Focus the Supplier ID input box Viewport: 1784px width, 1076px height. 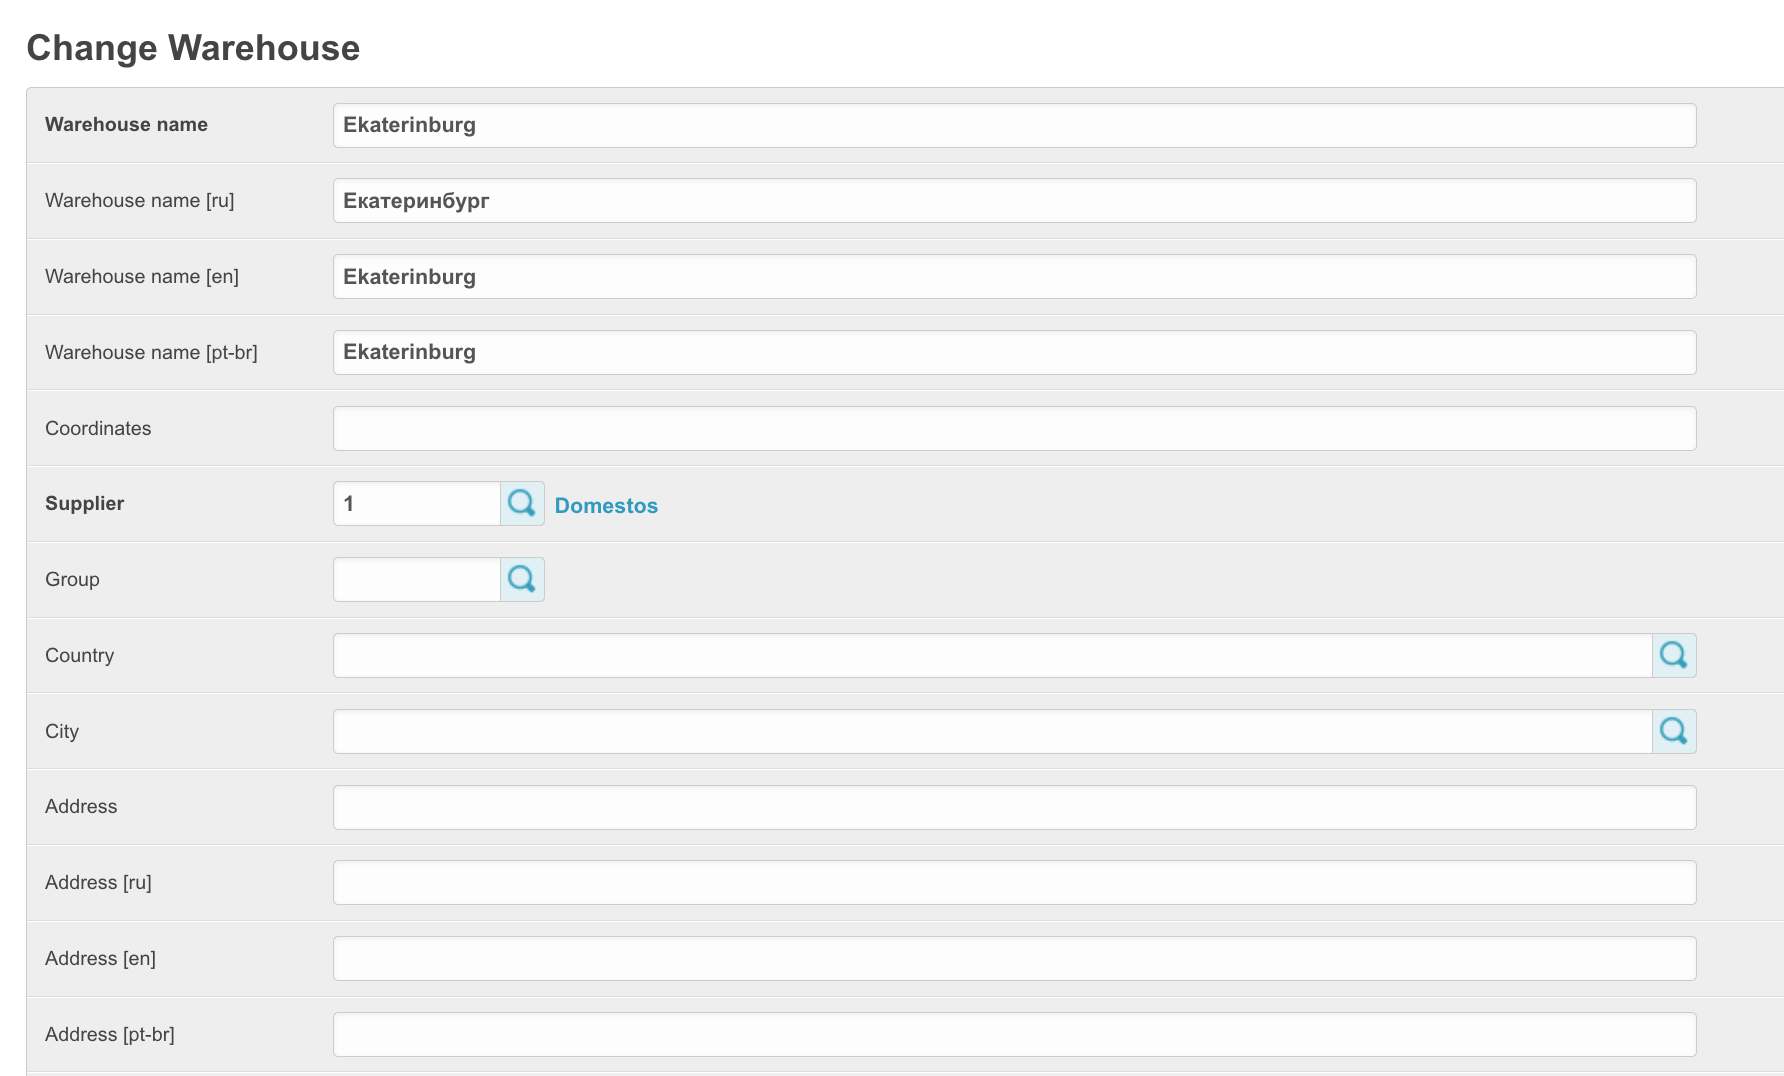pyautogui.click(x=417, y=503)
